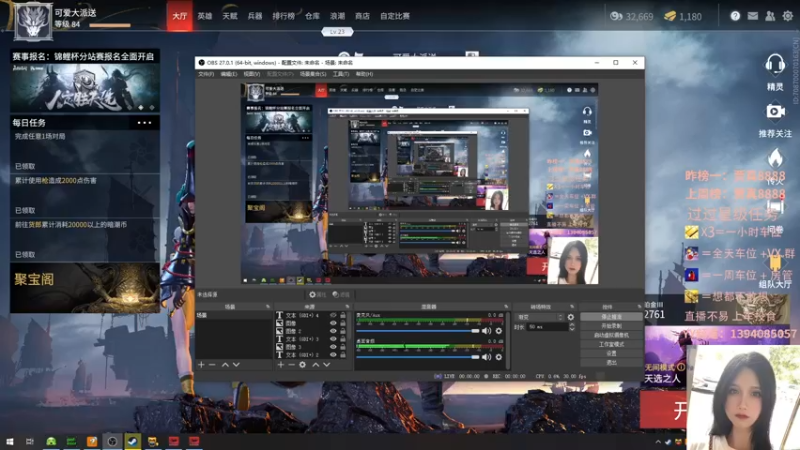Open Steam from the taskbar

tap(133, 441)
